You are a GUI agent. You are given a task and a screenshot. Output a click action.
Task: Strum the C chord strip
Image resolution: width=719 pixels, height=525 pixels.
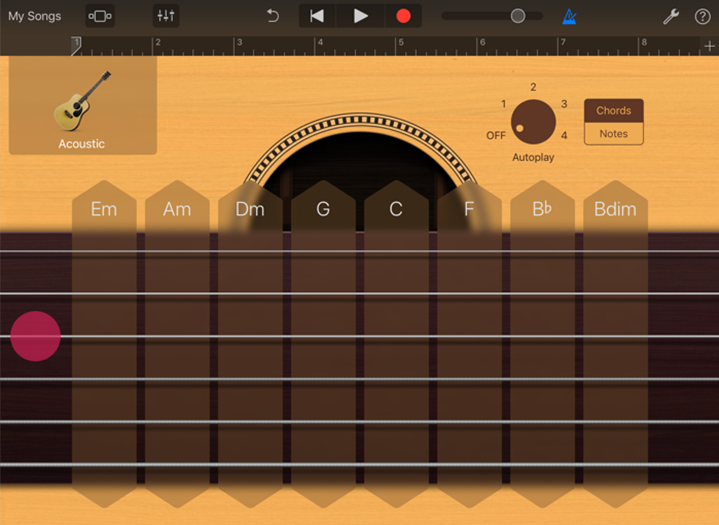[x=396, y=344]
